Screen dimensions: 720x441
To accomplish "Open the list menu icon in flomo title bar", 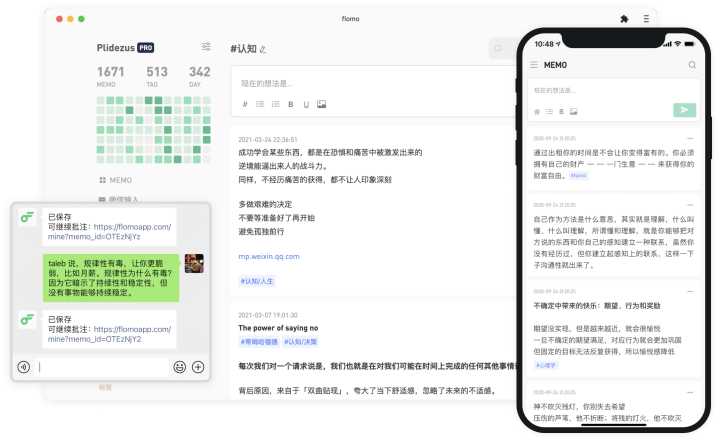I will click(646, 19).
